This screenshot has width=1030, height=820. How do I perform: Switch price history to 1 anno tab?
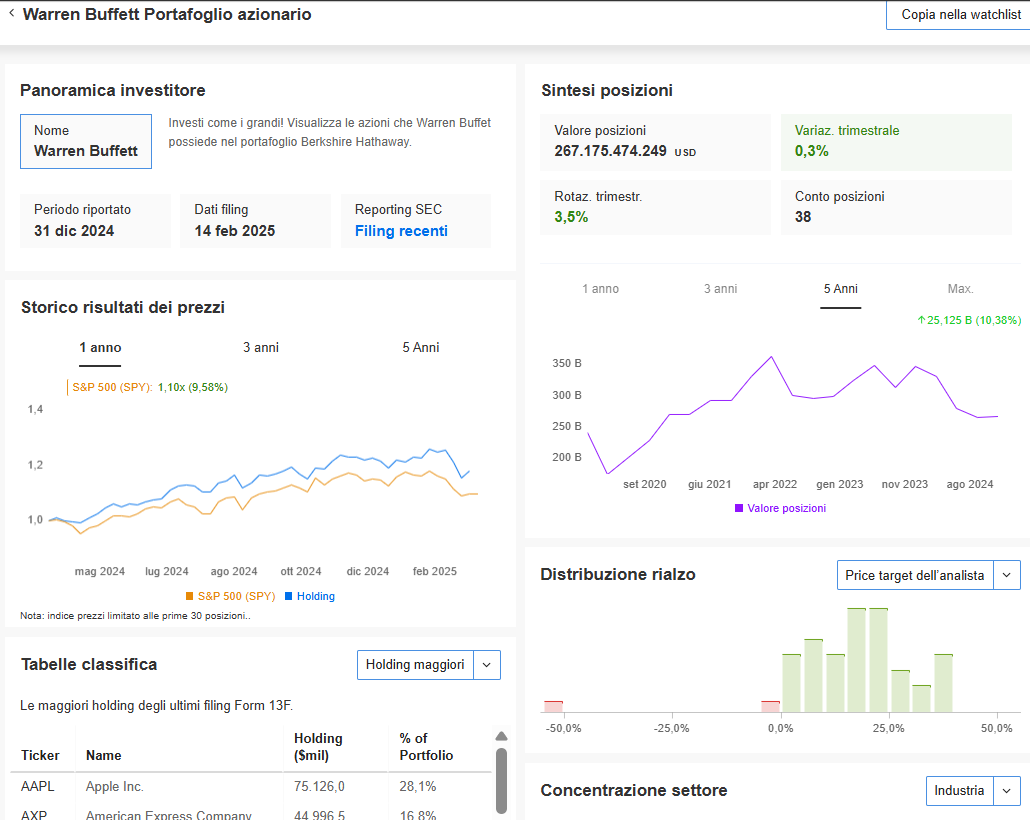(x=101, y=348)
